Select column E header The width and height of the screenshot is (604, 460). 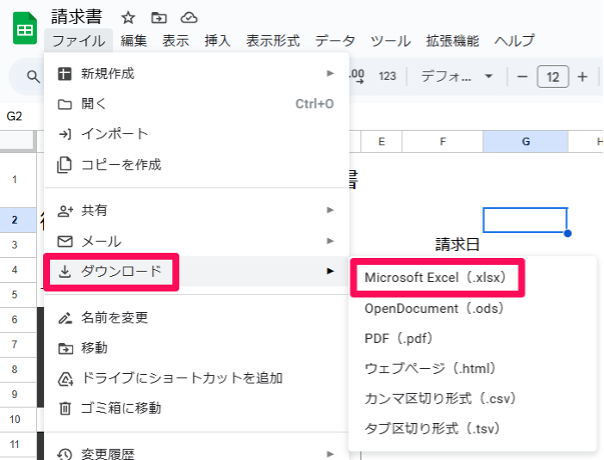[381, 141]
